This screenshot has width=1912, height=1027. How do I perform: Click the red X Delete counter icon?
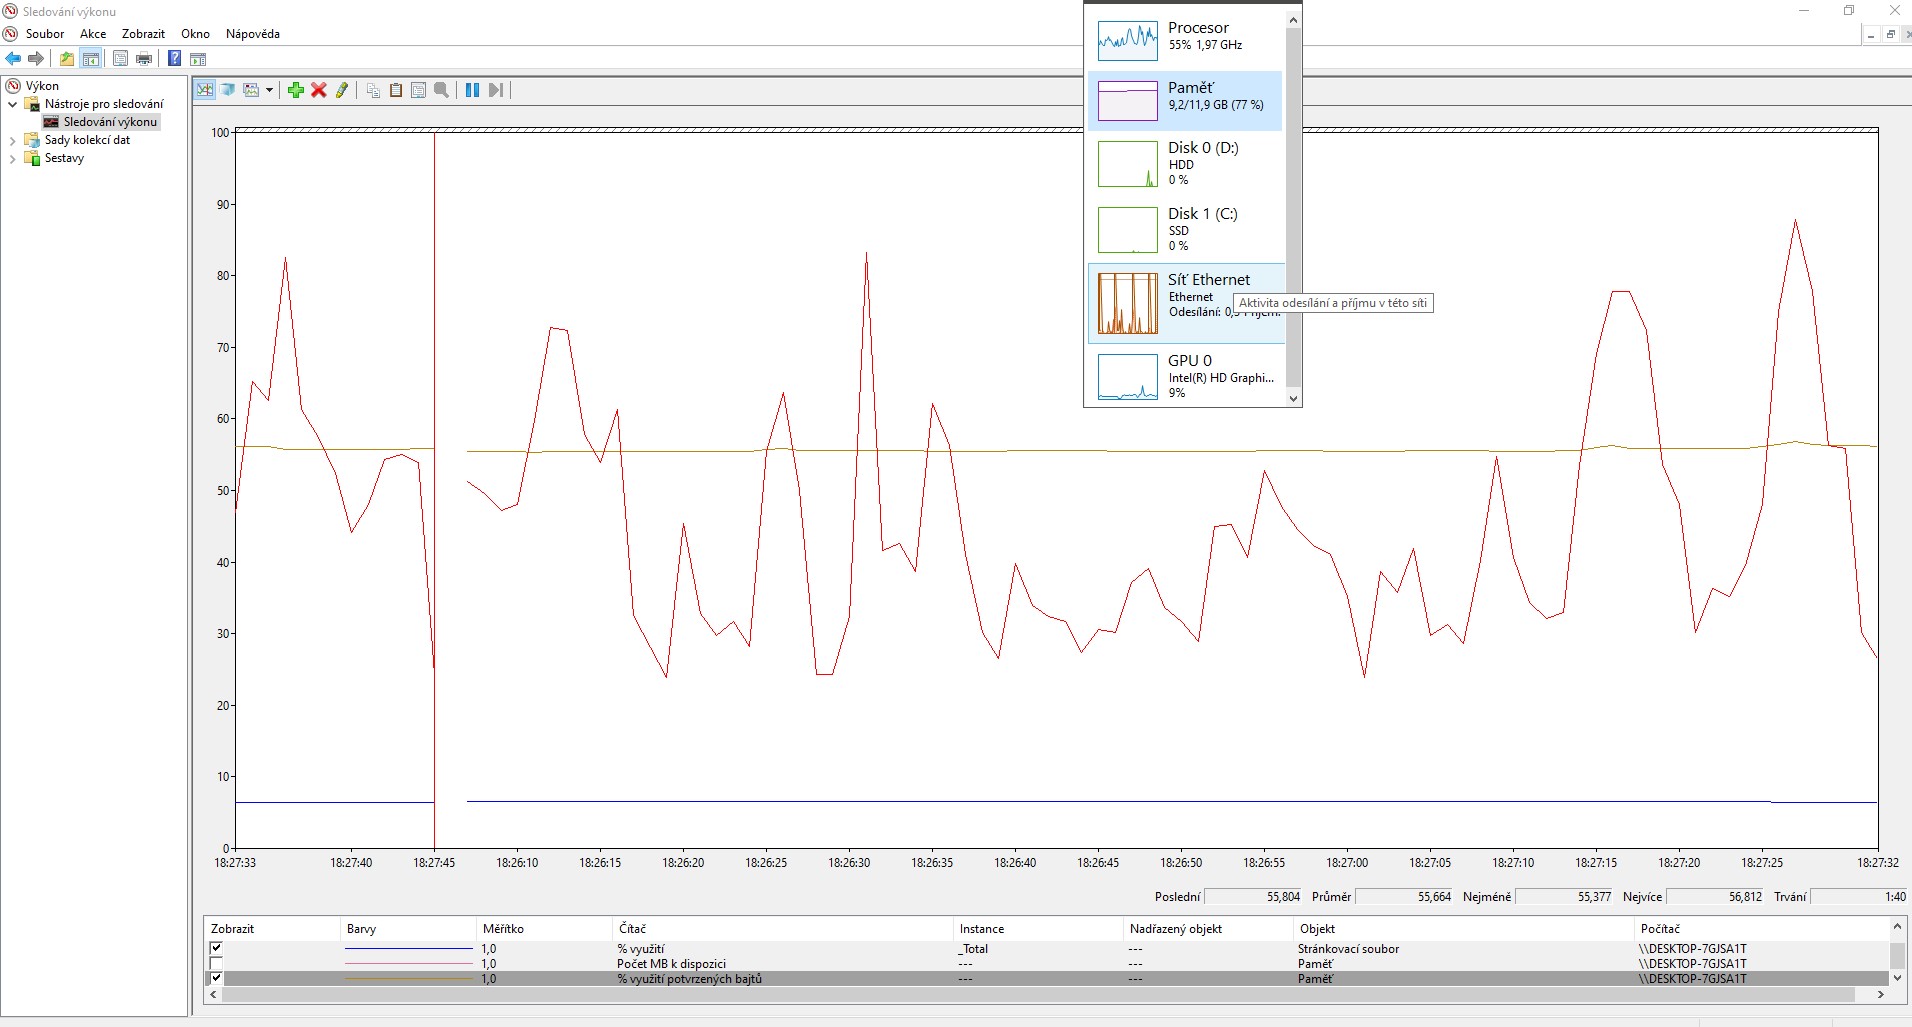(319, 90)
